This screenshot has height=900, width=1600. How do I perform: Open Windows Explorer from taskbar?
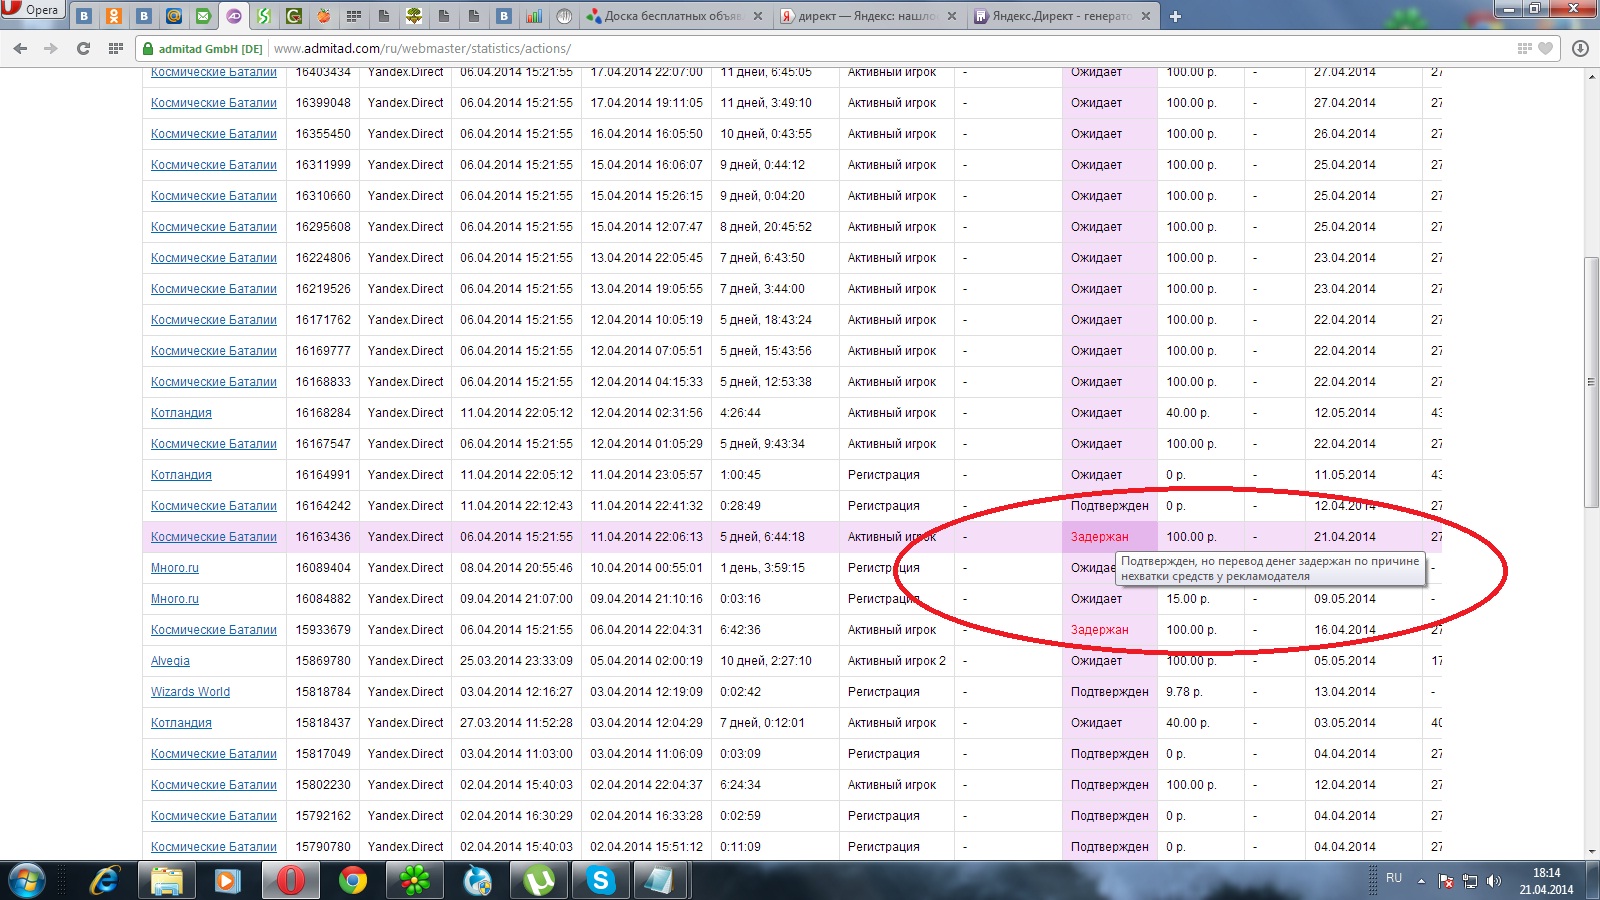pyautogui.click(x=166, y=881)
